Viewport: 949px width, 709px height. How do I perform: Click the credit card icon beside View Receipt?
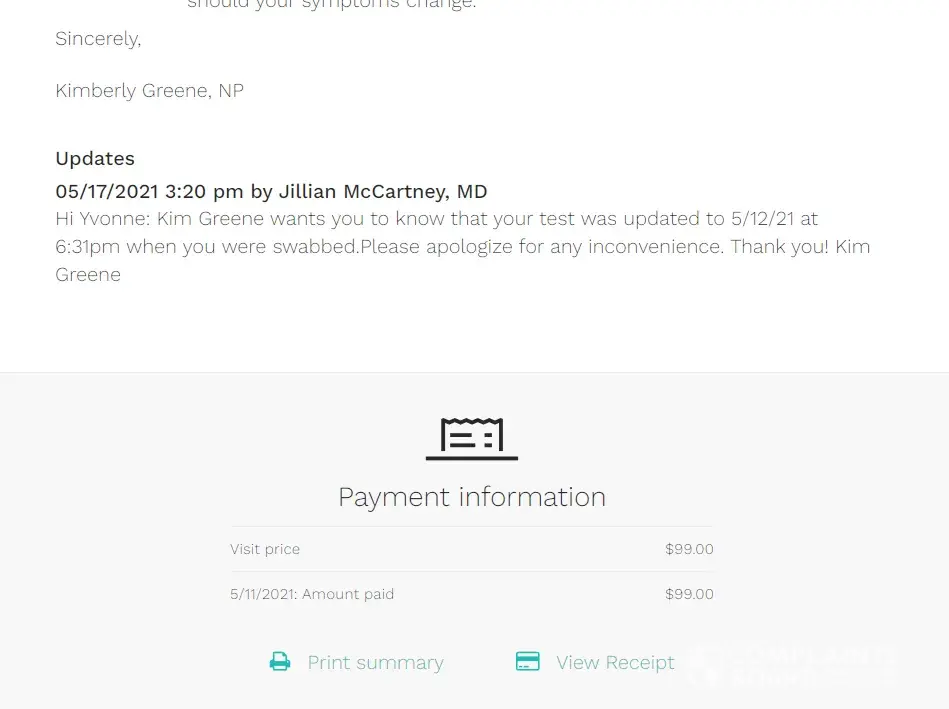click(x=528, y=662)
